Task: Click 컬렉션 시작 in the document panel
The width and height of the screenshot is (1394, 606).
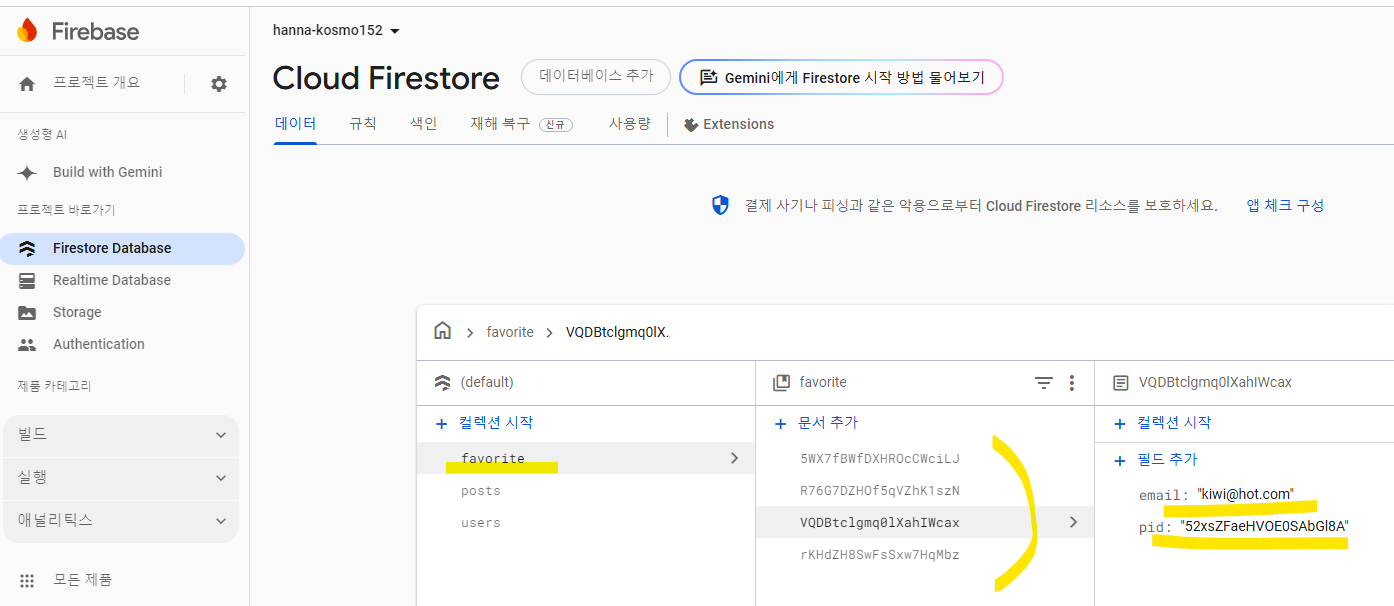Action: point(1174,423)
